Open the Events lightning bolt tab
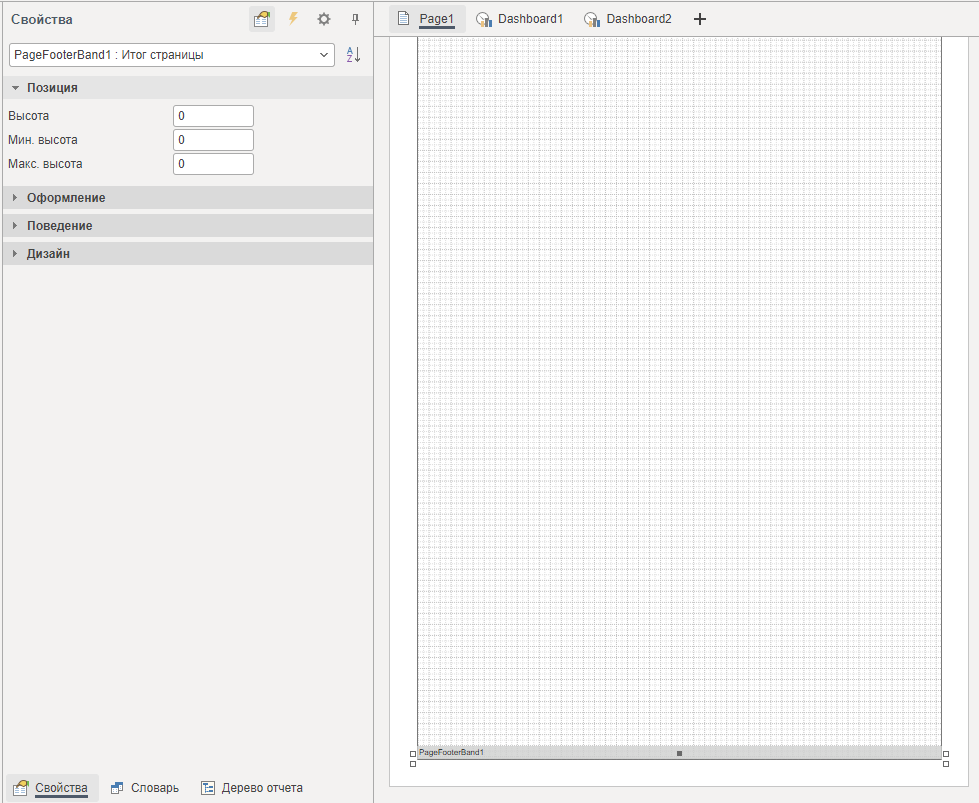 [293, 19]
